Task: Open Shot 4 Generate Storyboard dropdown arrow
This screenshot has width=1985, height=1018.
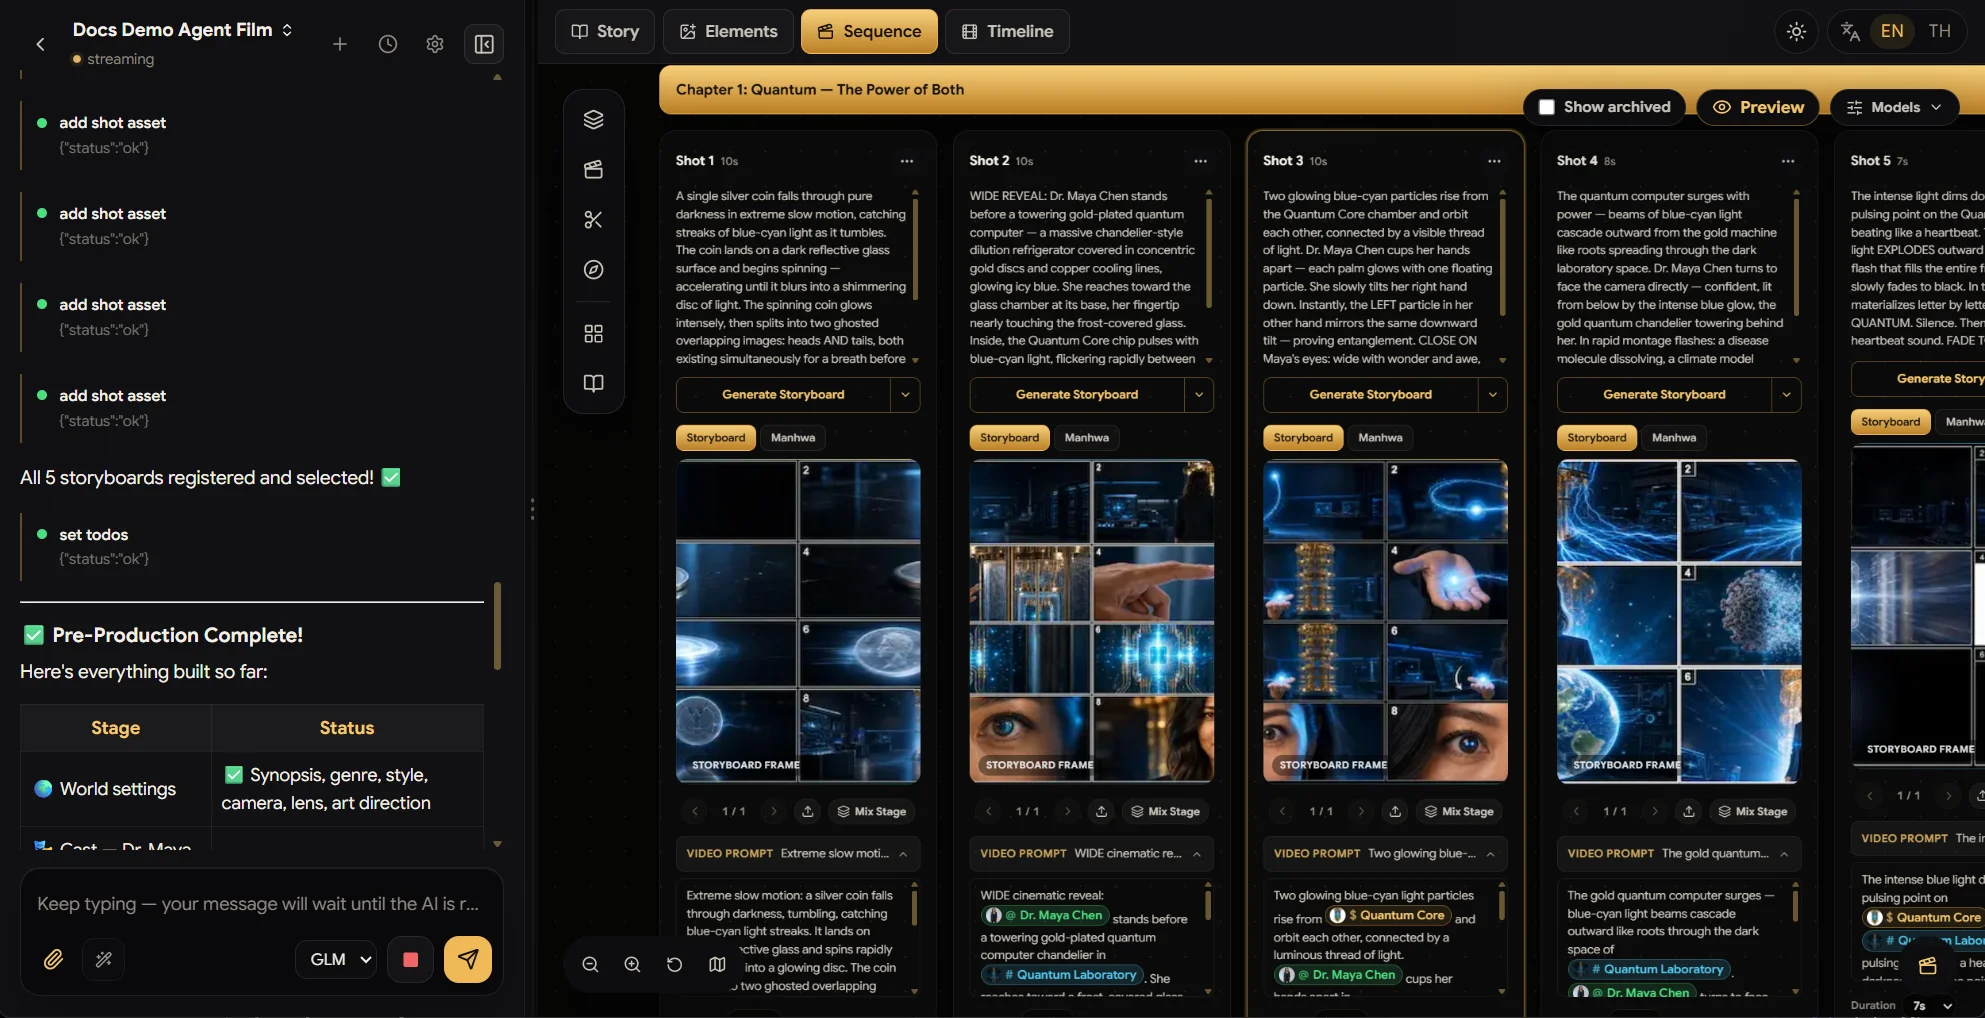Action: (1787, 395)
